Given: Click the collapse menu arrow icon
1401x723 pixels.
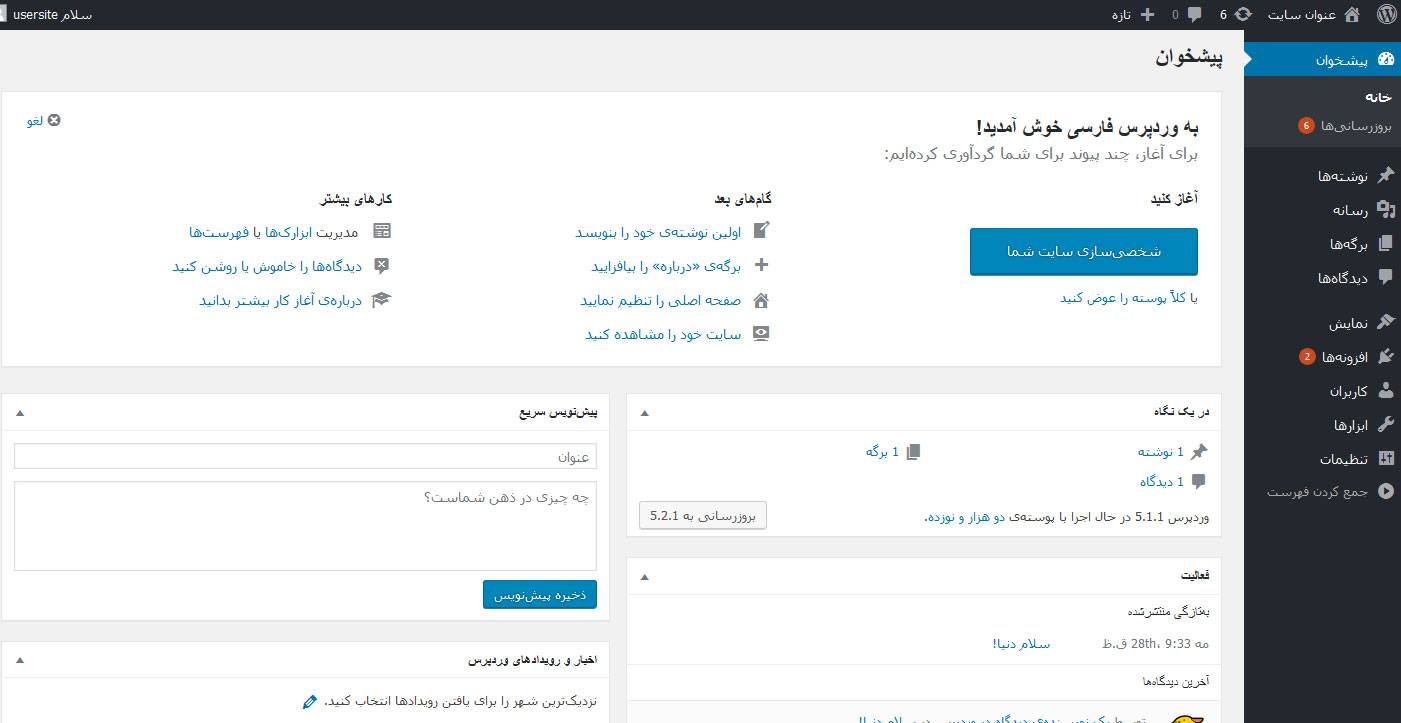Looking at the screenshot, I should (x=1385, y=491).
